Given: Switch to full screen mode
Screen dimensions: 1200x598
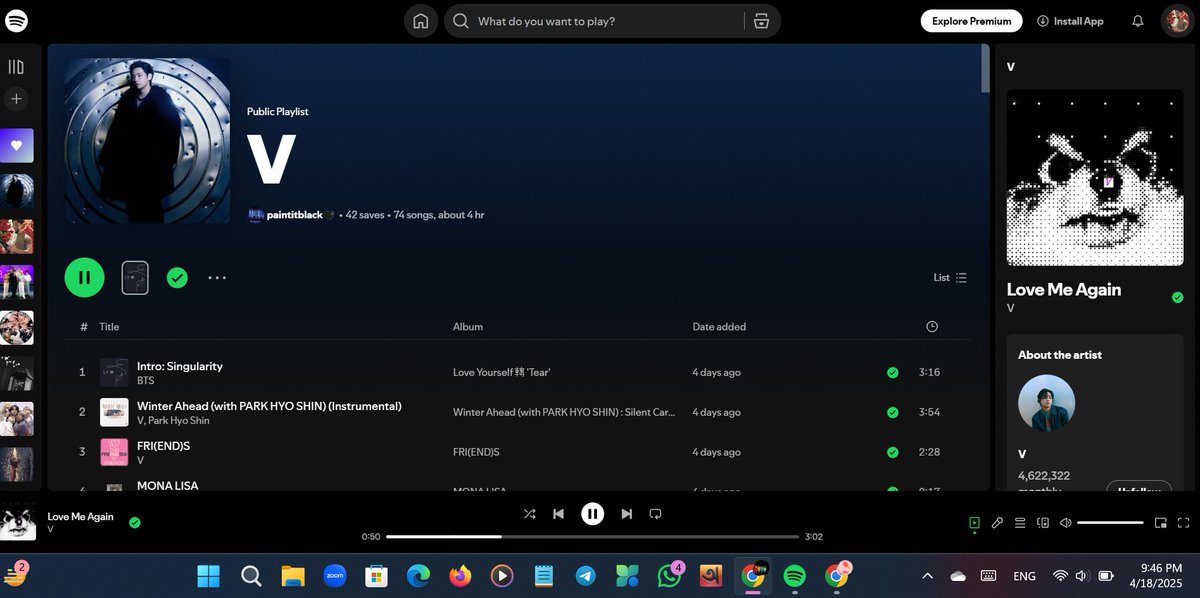Looking at the screenshot, I should [x=1184, y=522].
